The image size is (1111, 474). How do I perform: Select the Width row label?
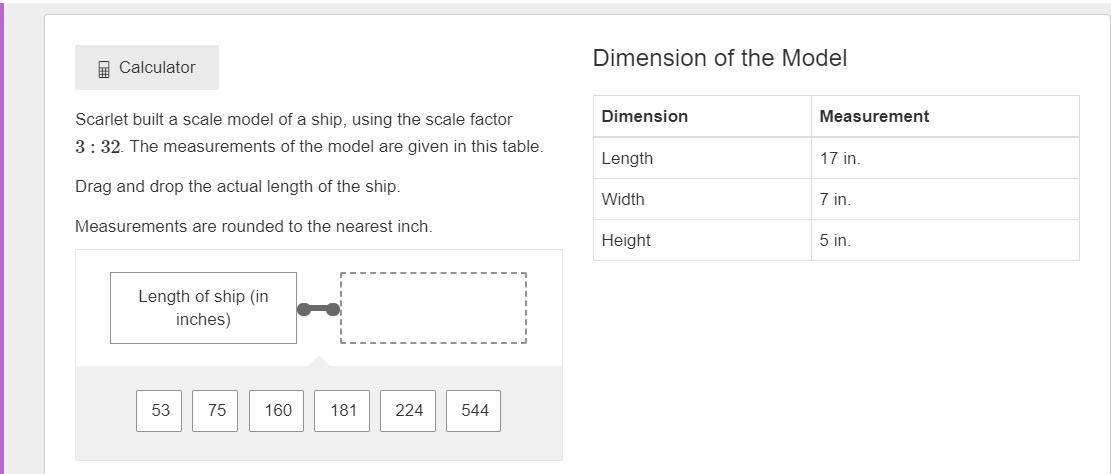pyautogui.click(x=623, y=199)
